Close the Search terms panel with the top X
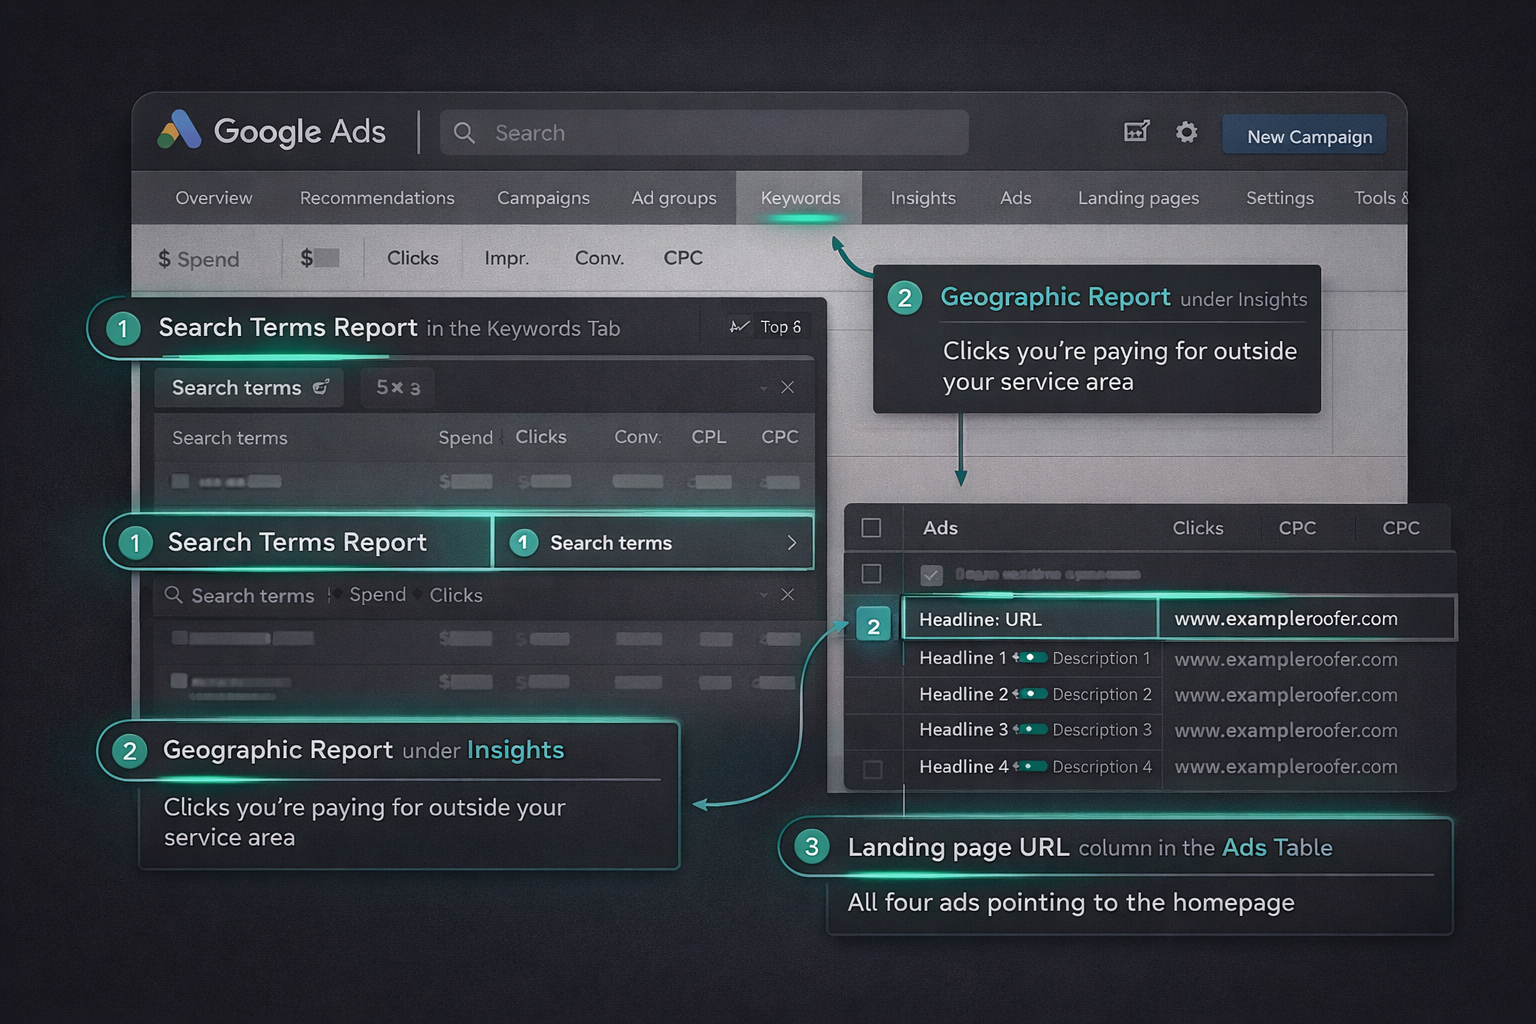 (x=787, y=387)
